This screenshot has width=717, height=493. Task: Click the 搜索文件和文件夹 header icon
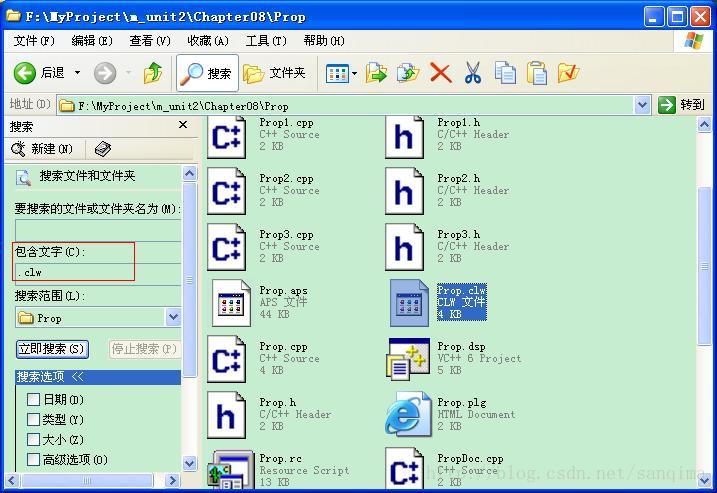point(23,177)
